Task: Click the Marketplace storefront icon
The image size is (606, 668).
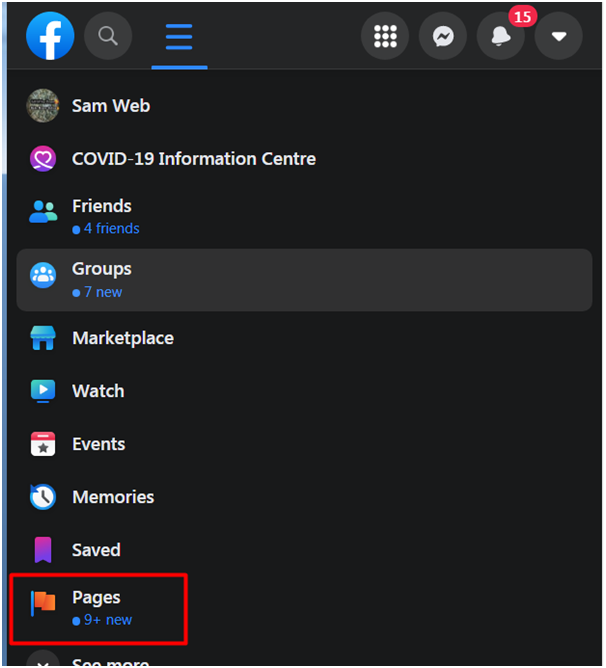Action: [x=43, y=338]
